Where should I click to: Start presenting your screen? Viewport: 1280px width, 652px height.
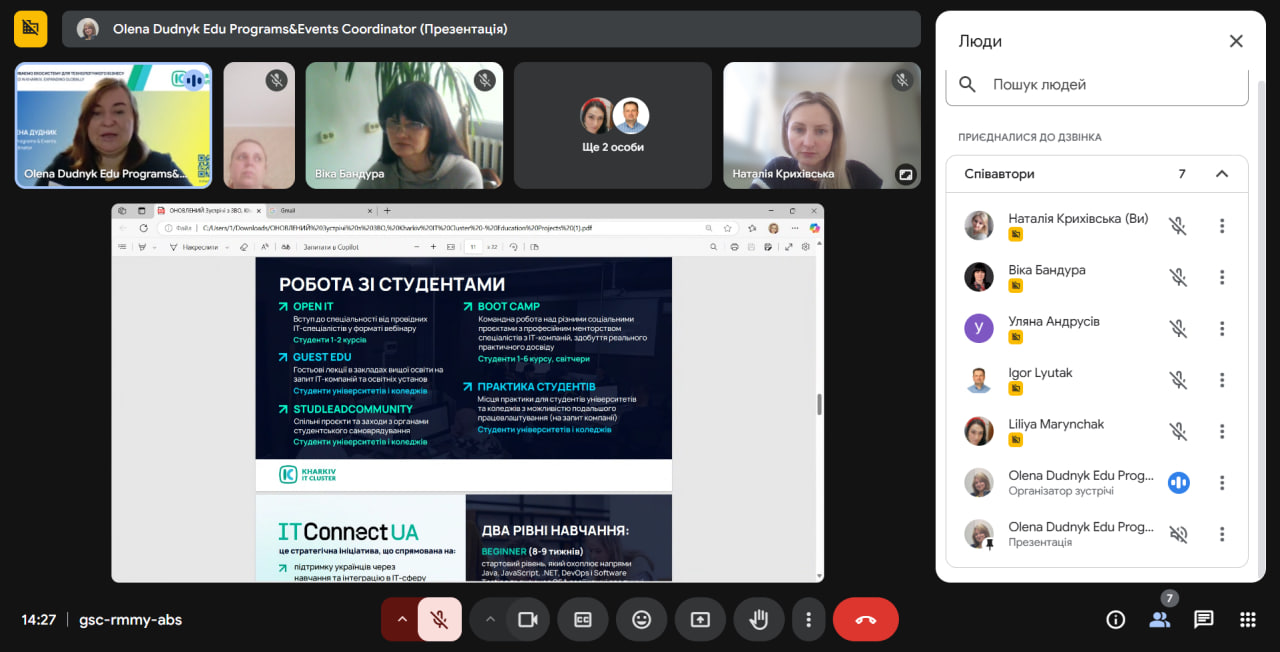point(700,619)
